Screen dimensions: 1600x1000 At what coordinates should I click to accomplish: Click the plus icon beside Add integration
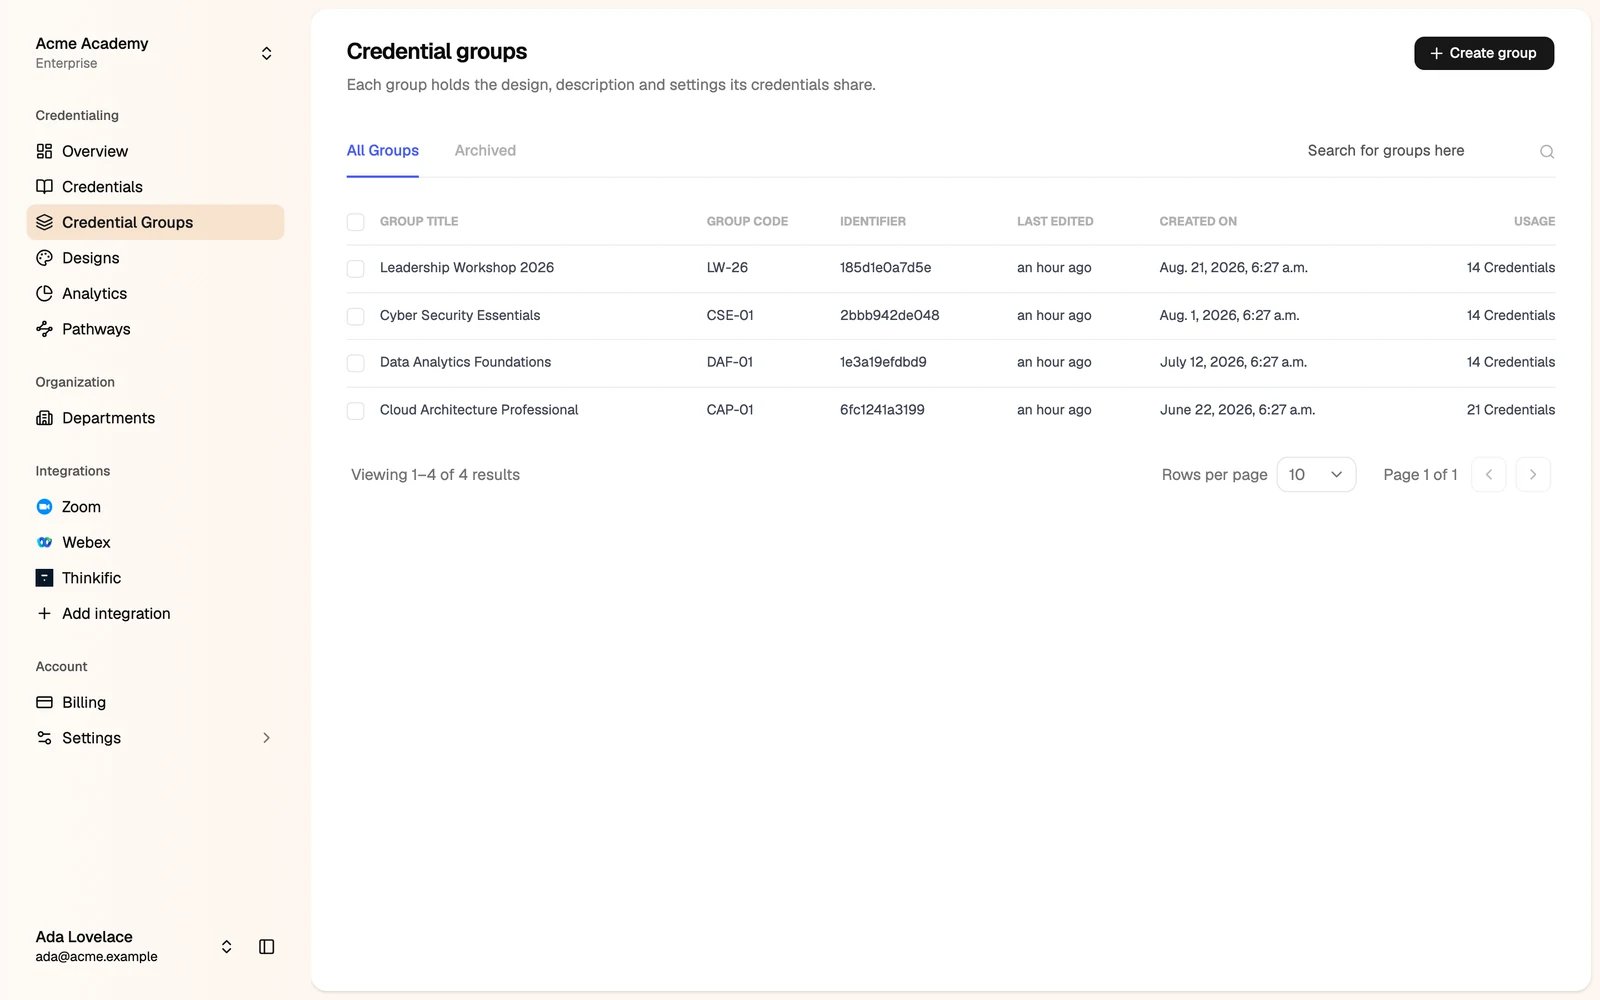tap(44, 613)
